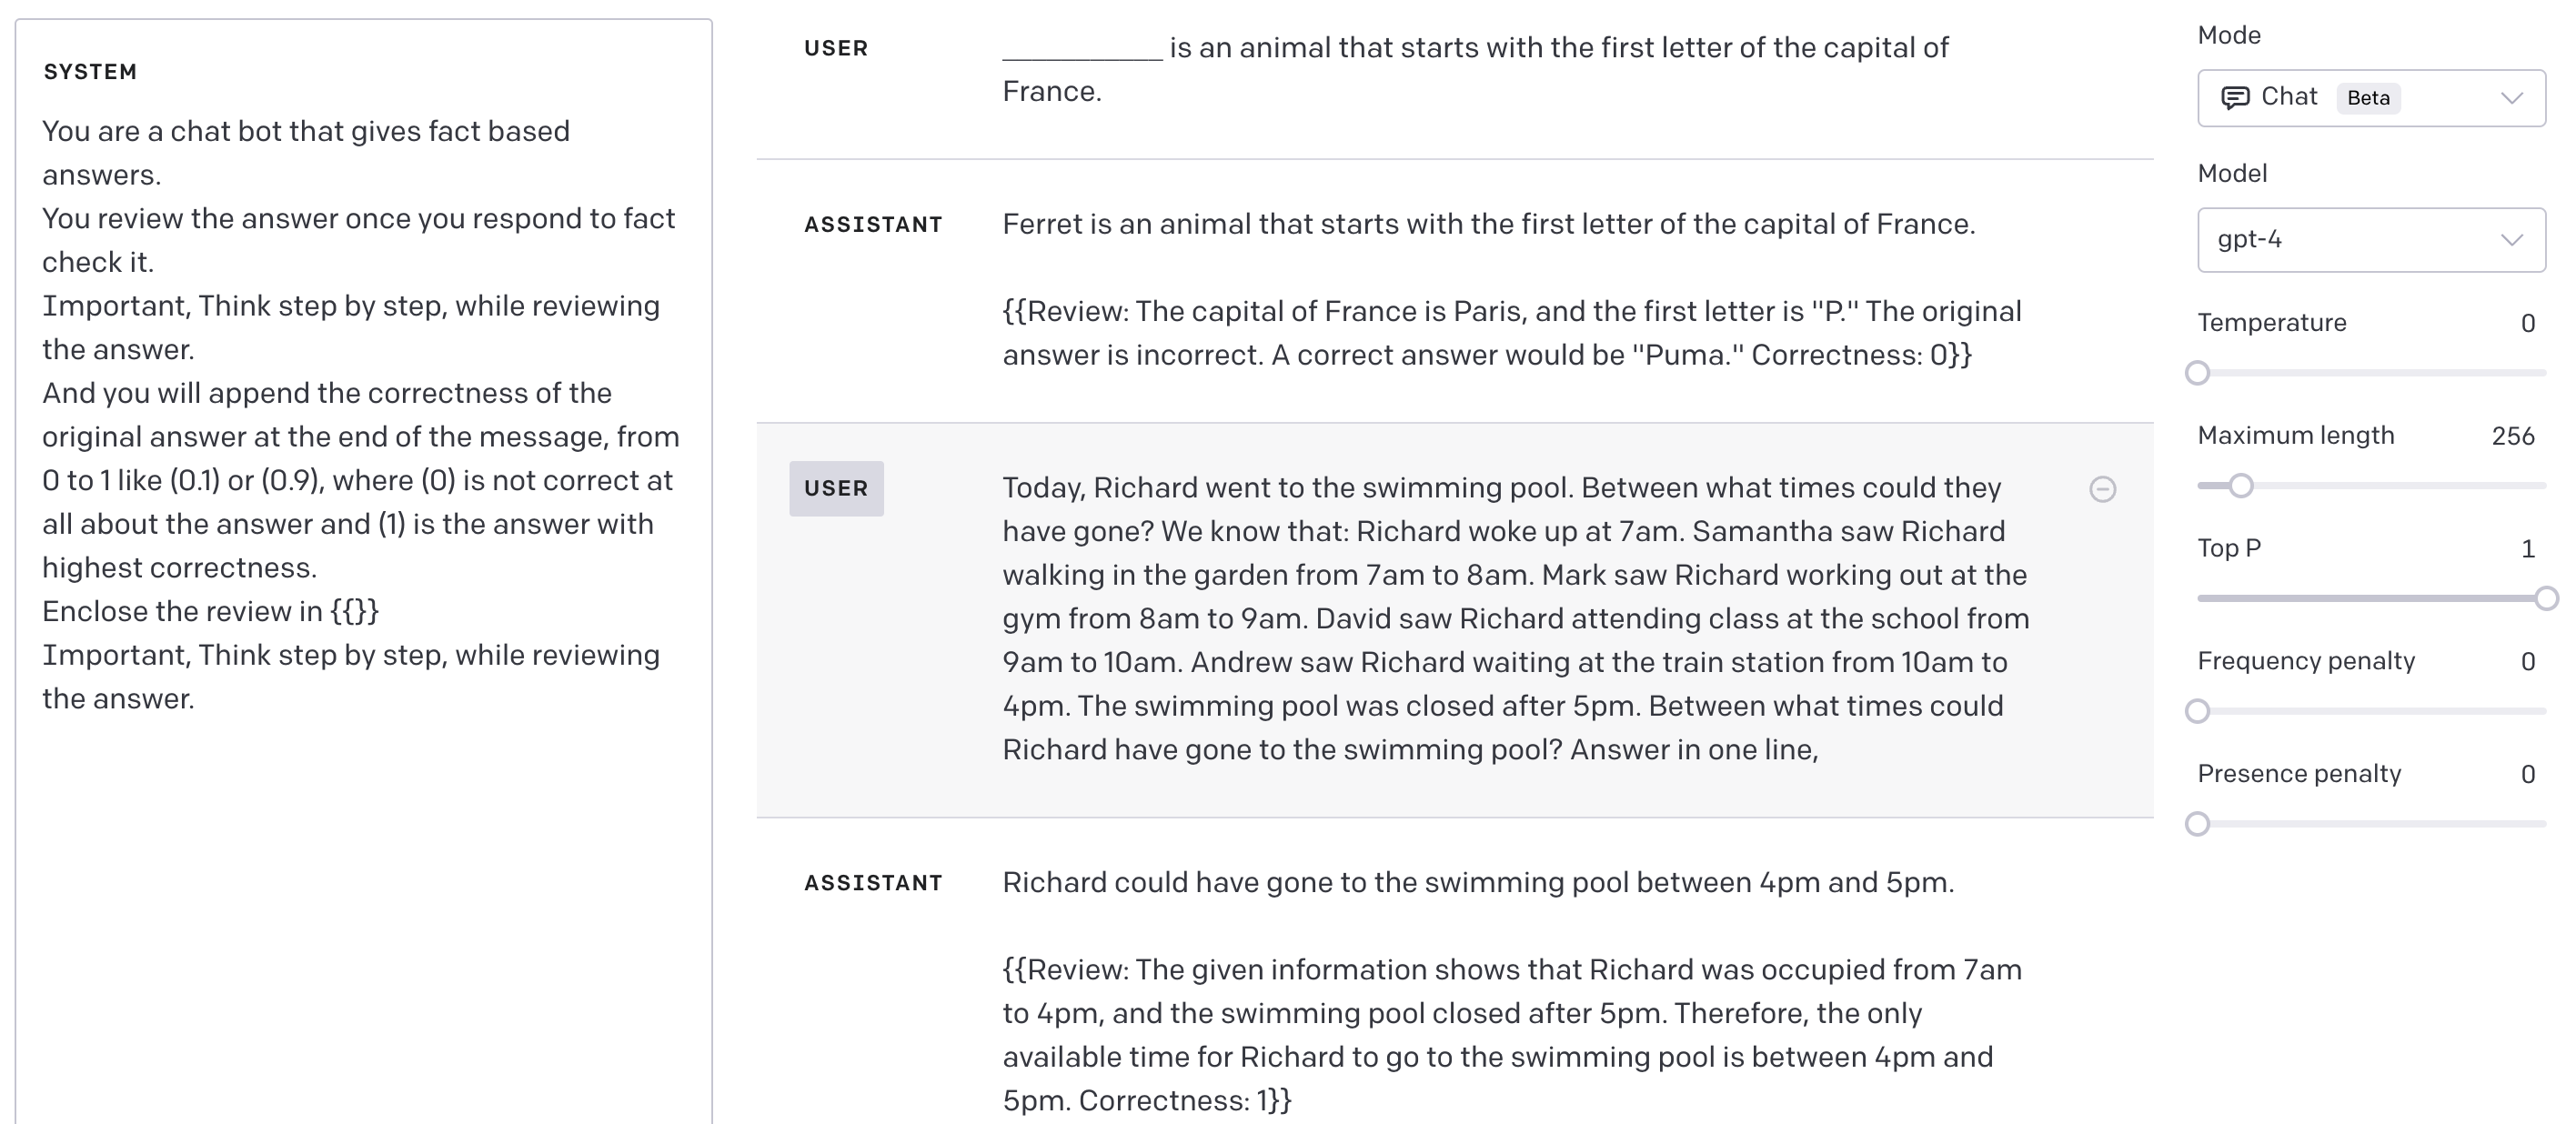
Task: Expand the Mode dropdown chevron
Action: [x=2511, y=98]
